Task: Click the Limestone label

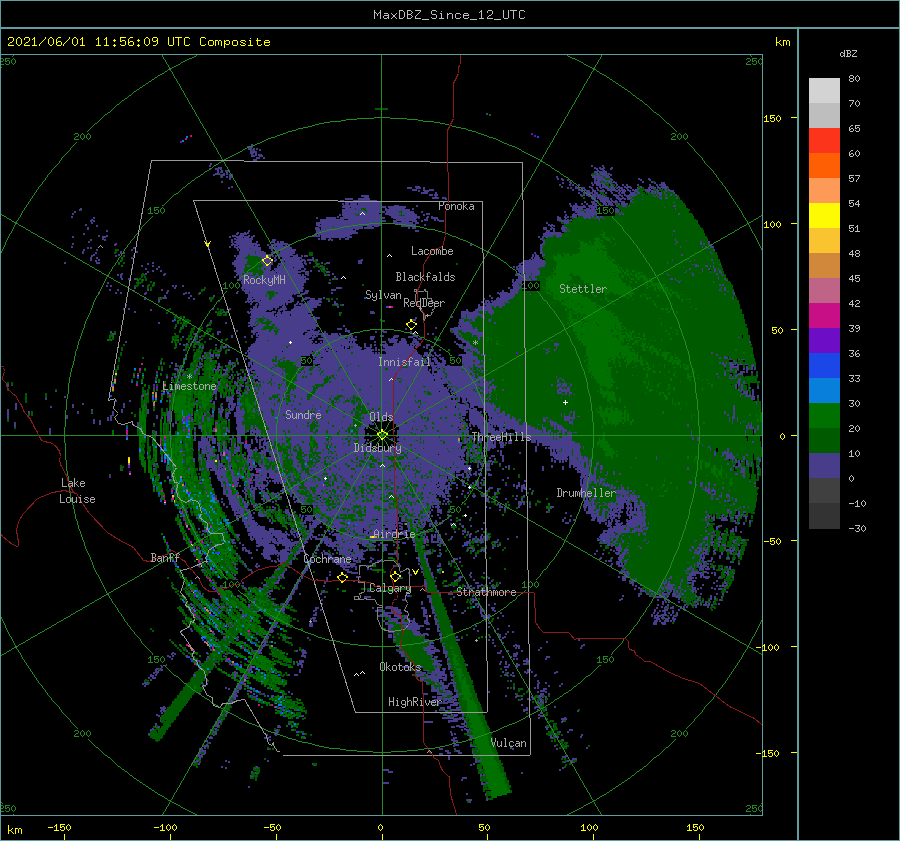Action: 189,386
